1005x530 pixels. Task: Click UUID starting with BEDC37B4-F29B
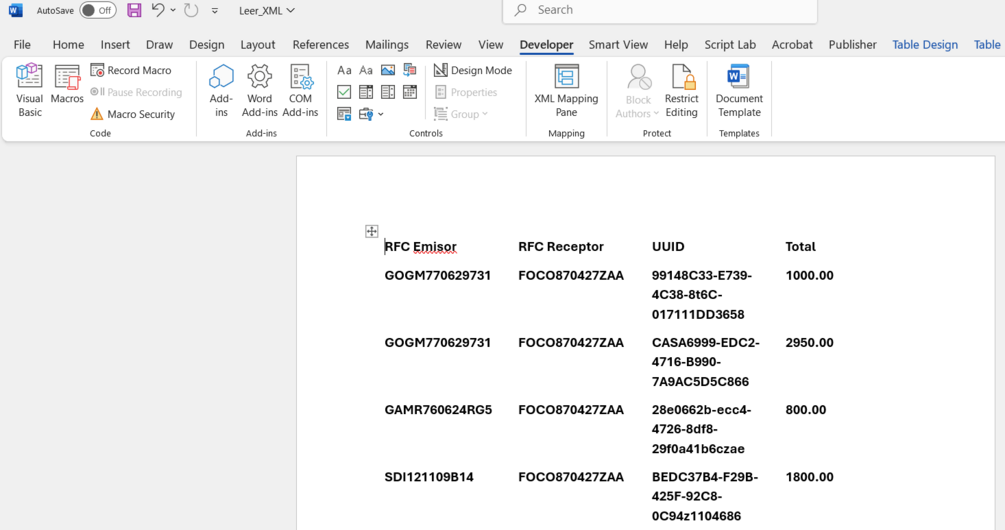tap(705, 497)
